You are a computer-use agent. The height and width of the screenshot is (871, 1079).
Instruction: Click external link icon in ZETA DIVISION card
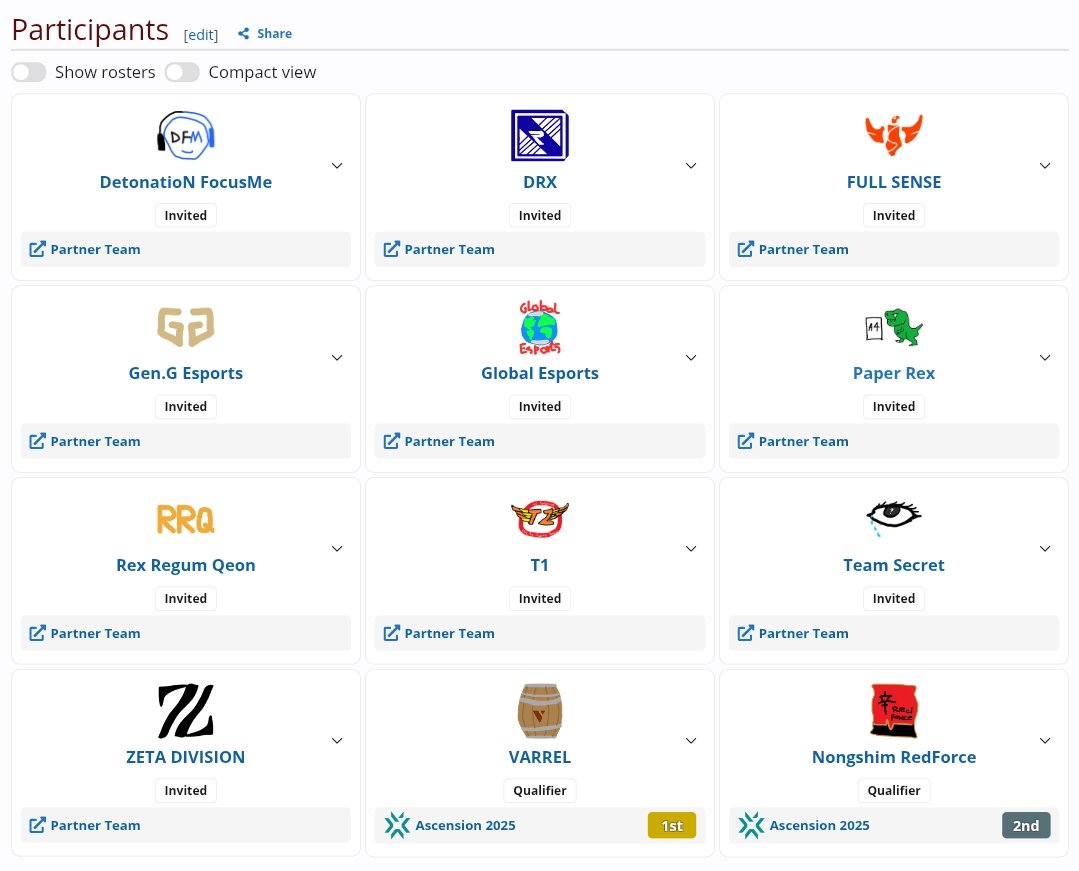(x=37, y=825)
